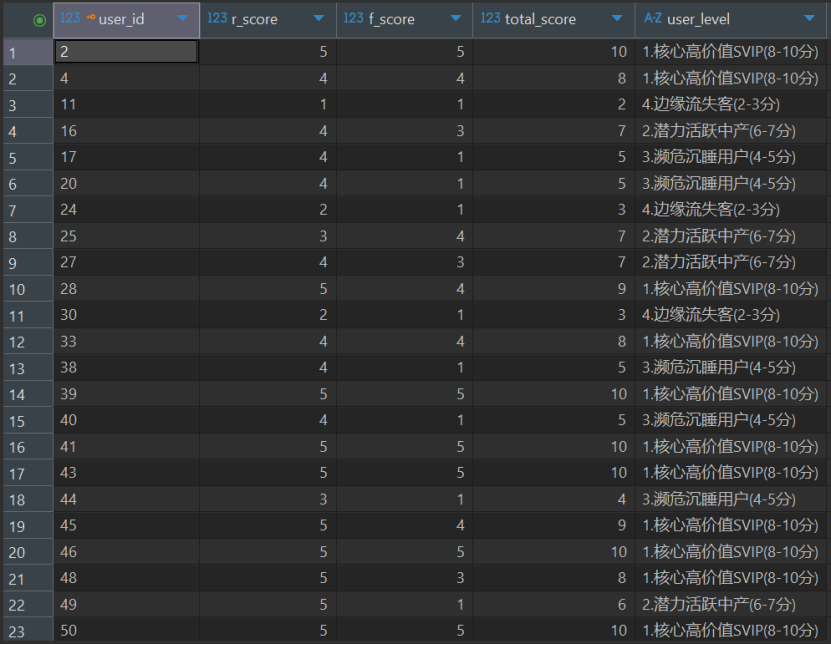The width and height of the screenshot is (831, 645).
Task: Open the r_score column filter dropdown
Action: (x=319, y=19)
